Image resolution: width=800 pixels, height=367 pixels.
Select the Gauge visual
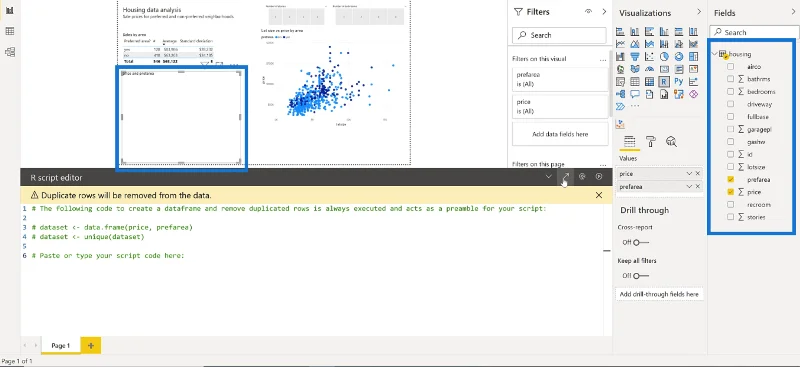(649, 69)
